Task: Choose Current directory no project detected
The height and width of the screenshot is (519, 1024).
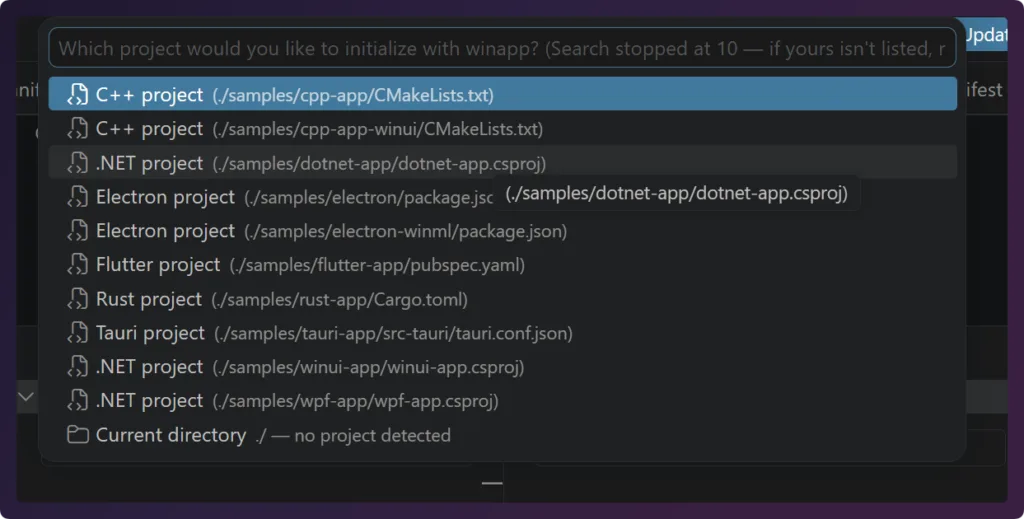Action: click(x=502, y=434)
